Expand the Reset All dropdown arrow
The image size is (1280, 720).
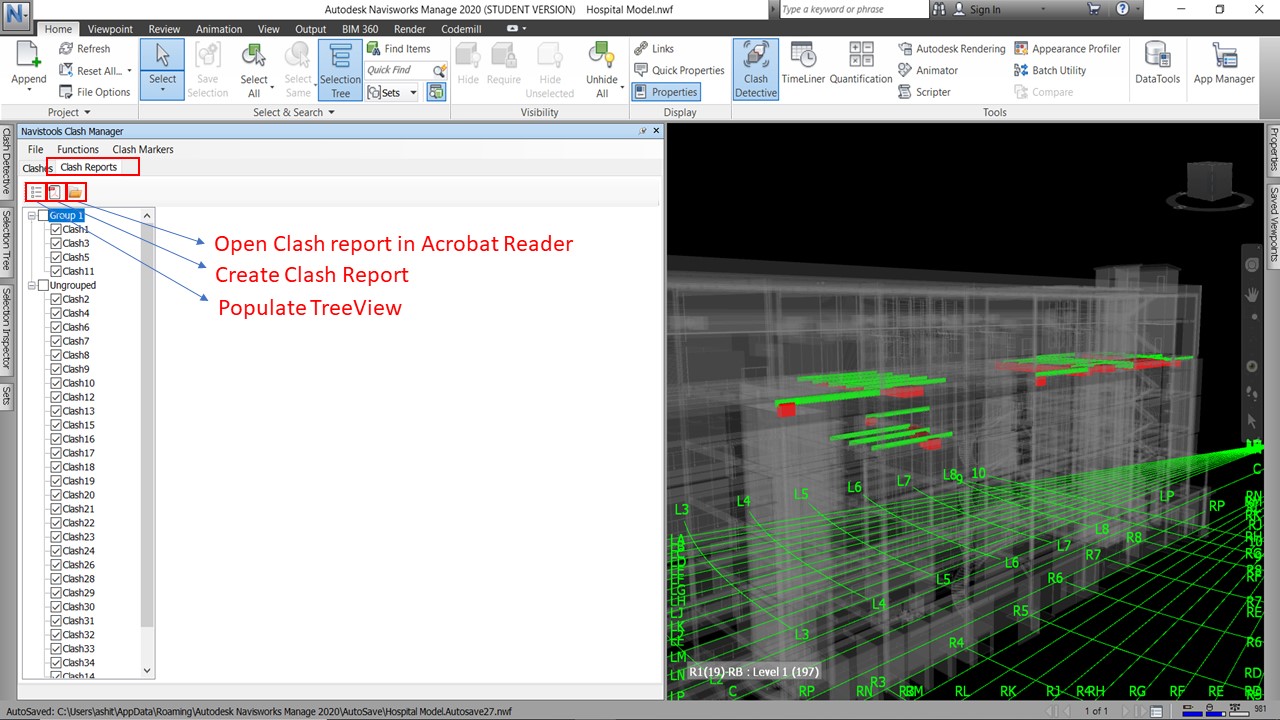(129, 71)
